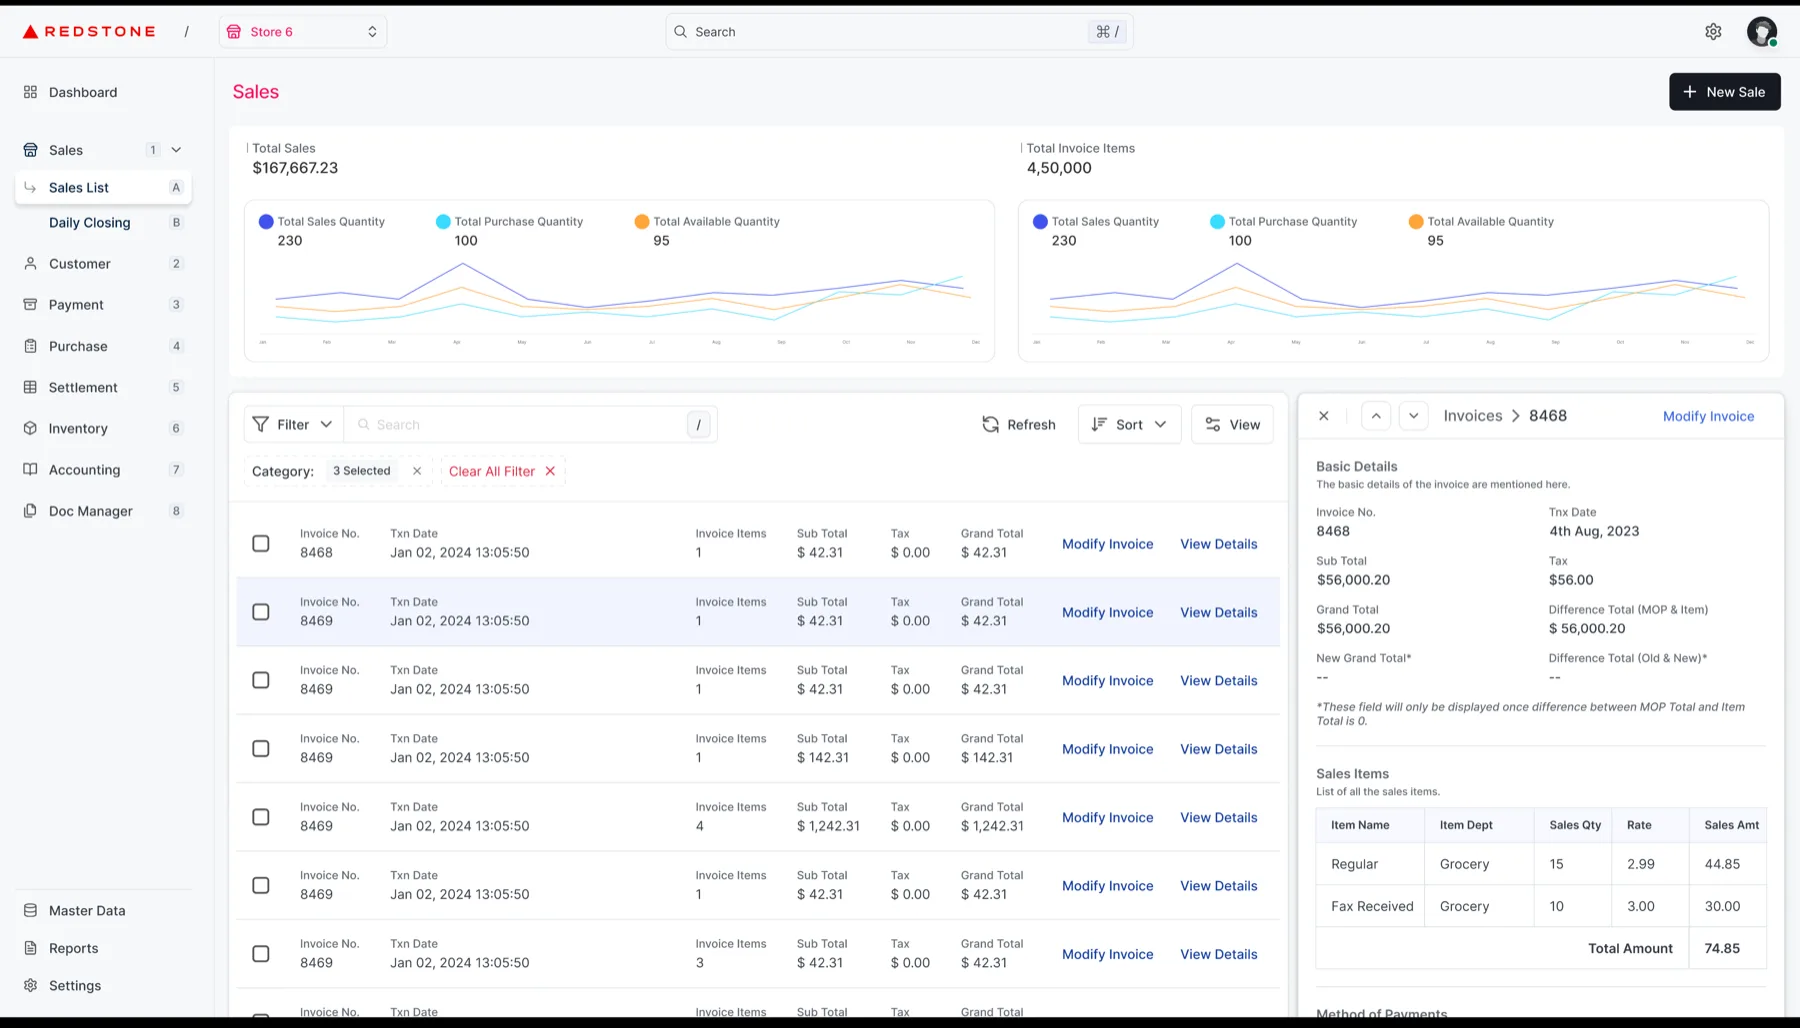The height and width of the screenshot is (1028, 1800).
Task: Click the Fax Received item name
Action: point(1372,906)
